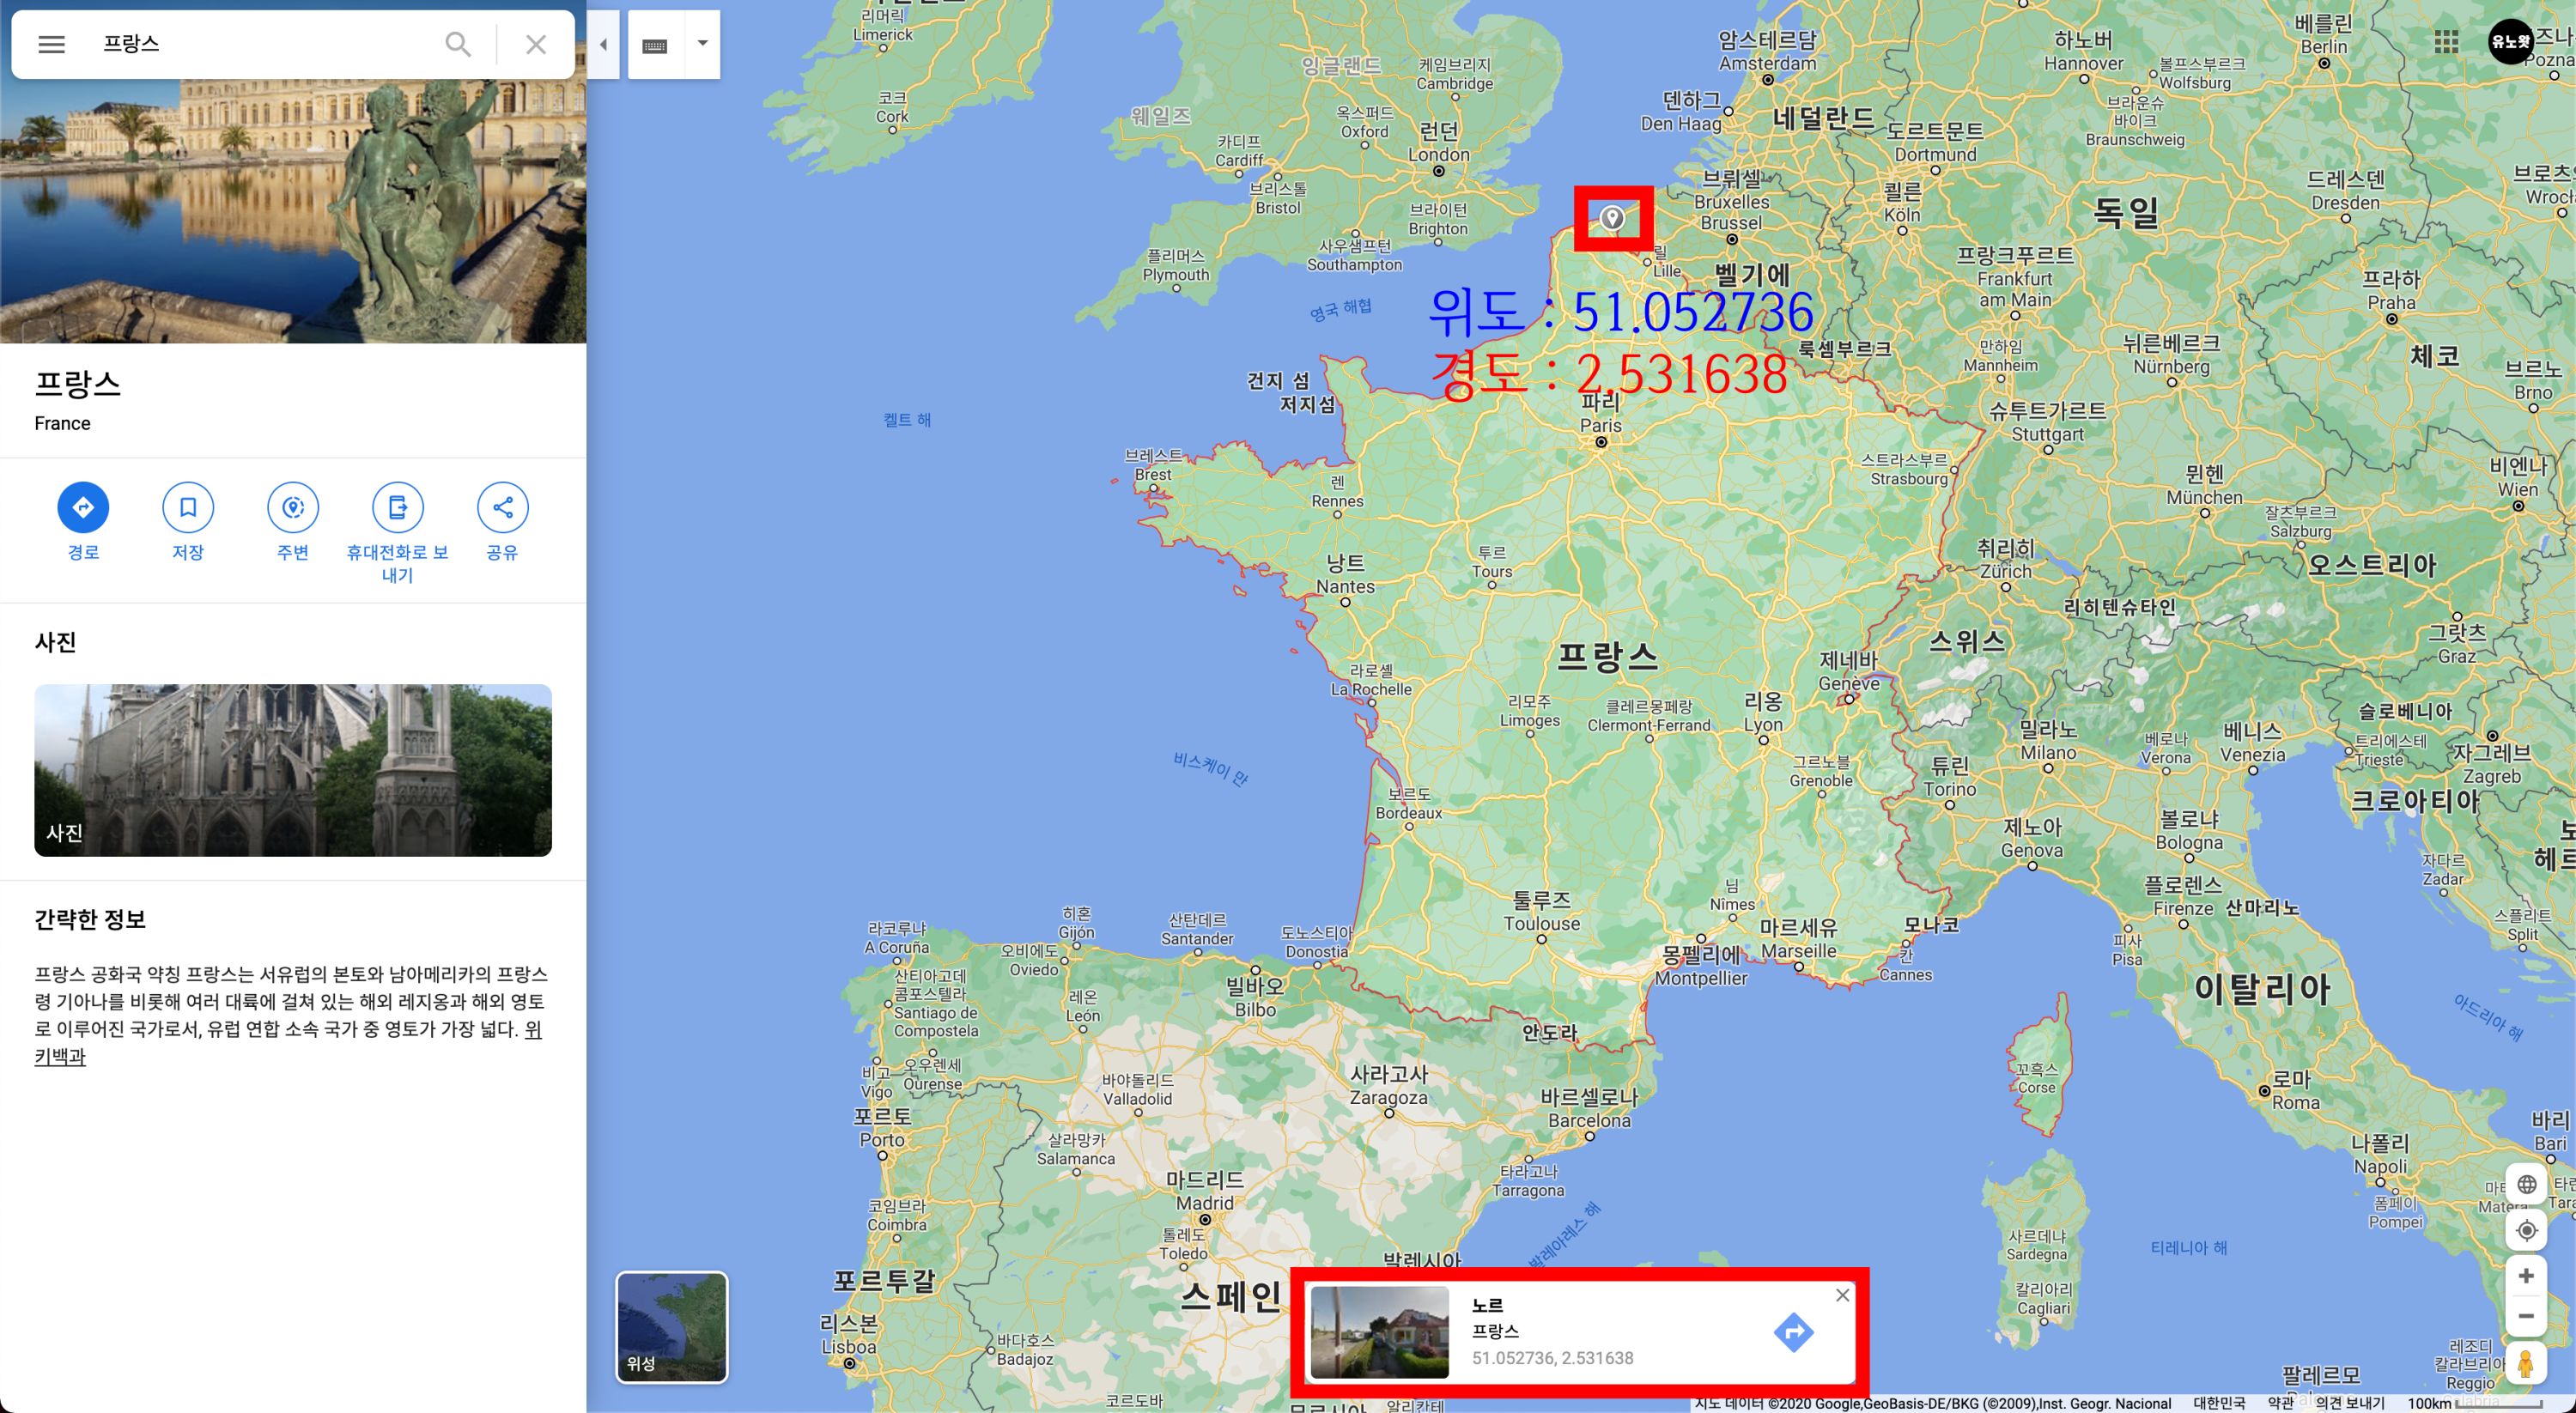Open the France 사진 photo thumbnail
Viewport: 2576px width, 1413px height.
pos(293,769)
